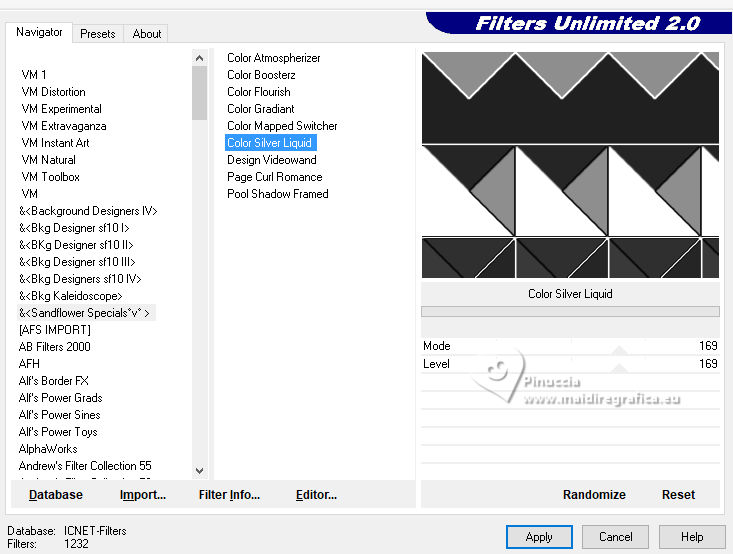Select AFH category
The image size is (733, 554).
point(29,364)
